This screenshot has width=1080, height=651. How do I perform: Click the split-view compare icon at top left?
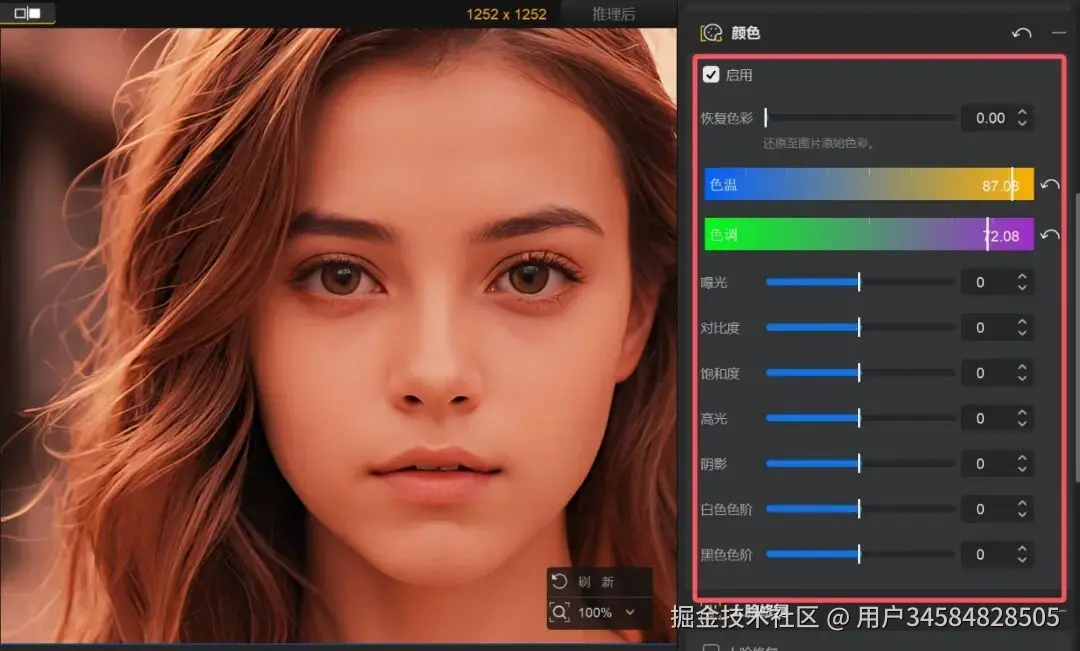[27, 14]
